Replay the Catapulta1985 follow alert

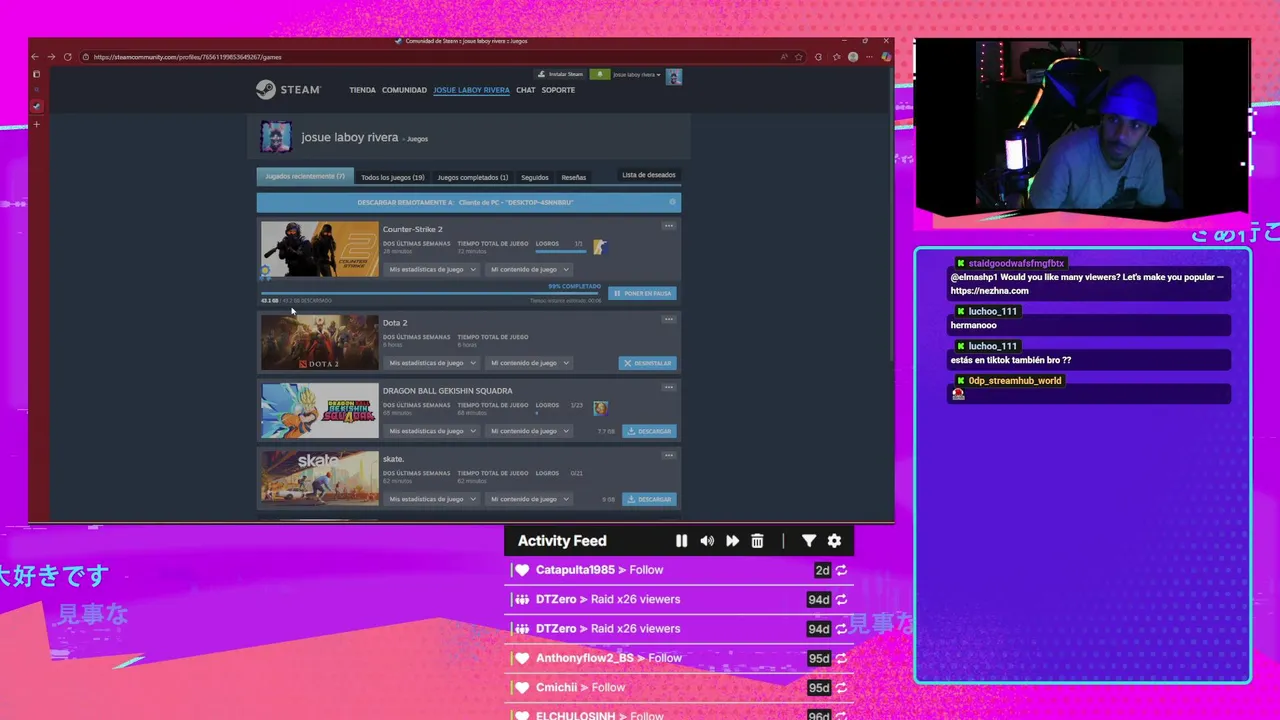(x=841, y=570)
